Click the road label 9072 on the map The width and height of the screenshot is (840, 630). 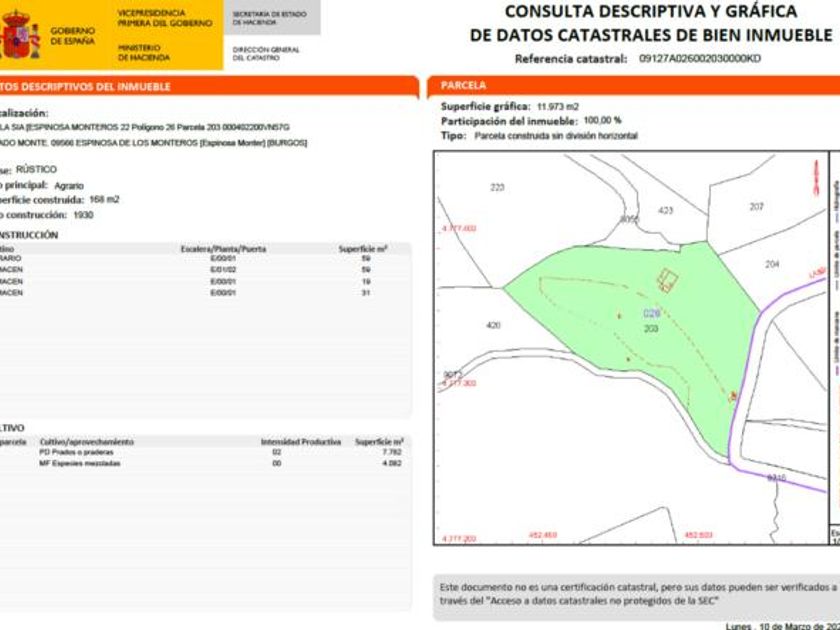pyautogui.click(x=453, y=374)
